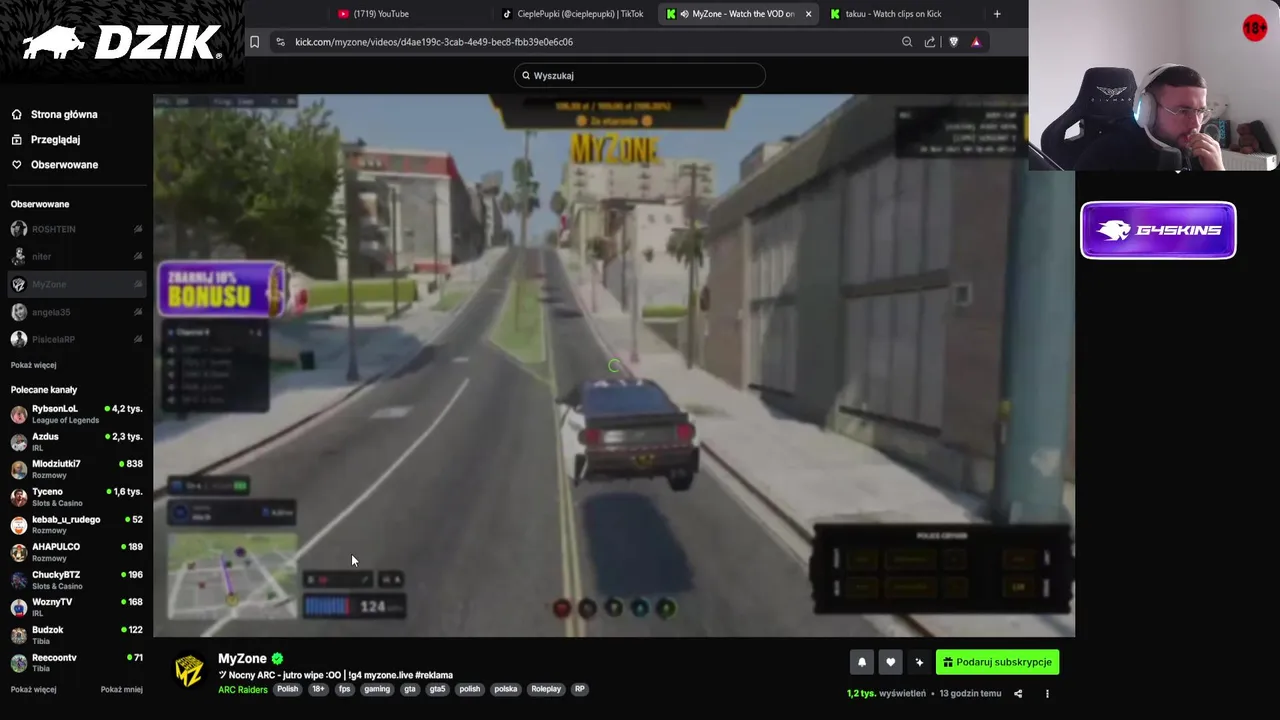Select the gaming tag

point(377,689)
